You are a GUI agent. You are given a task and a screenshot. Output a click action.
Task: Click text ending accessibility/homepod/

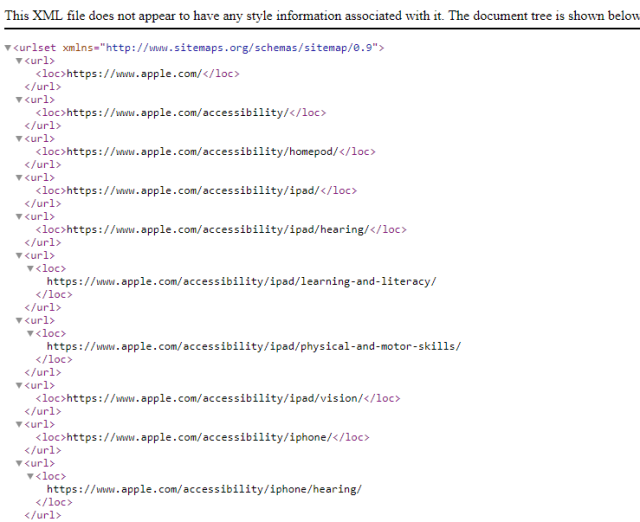[202, 152]
